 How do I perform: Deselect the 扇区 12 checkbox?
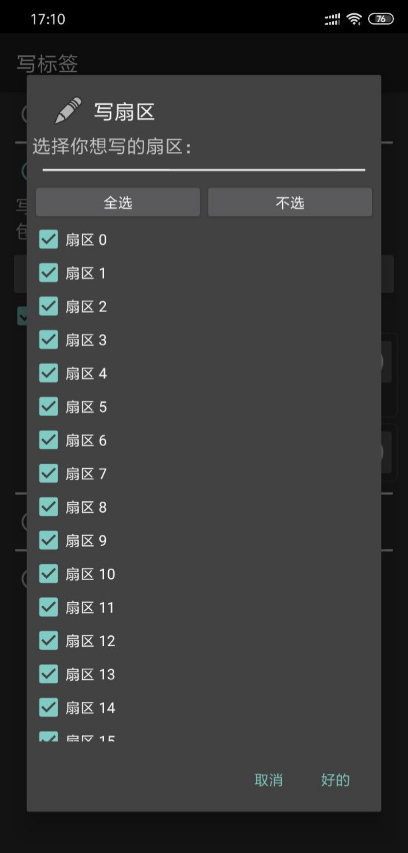coord(48,641)
